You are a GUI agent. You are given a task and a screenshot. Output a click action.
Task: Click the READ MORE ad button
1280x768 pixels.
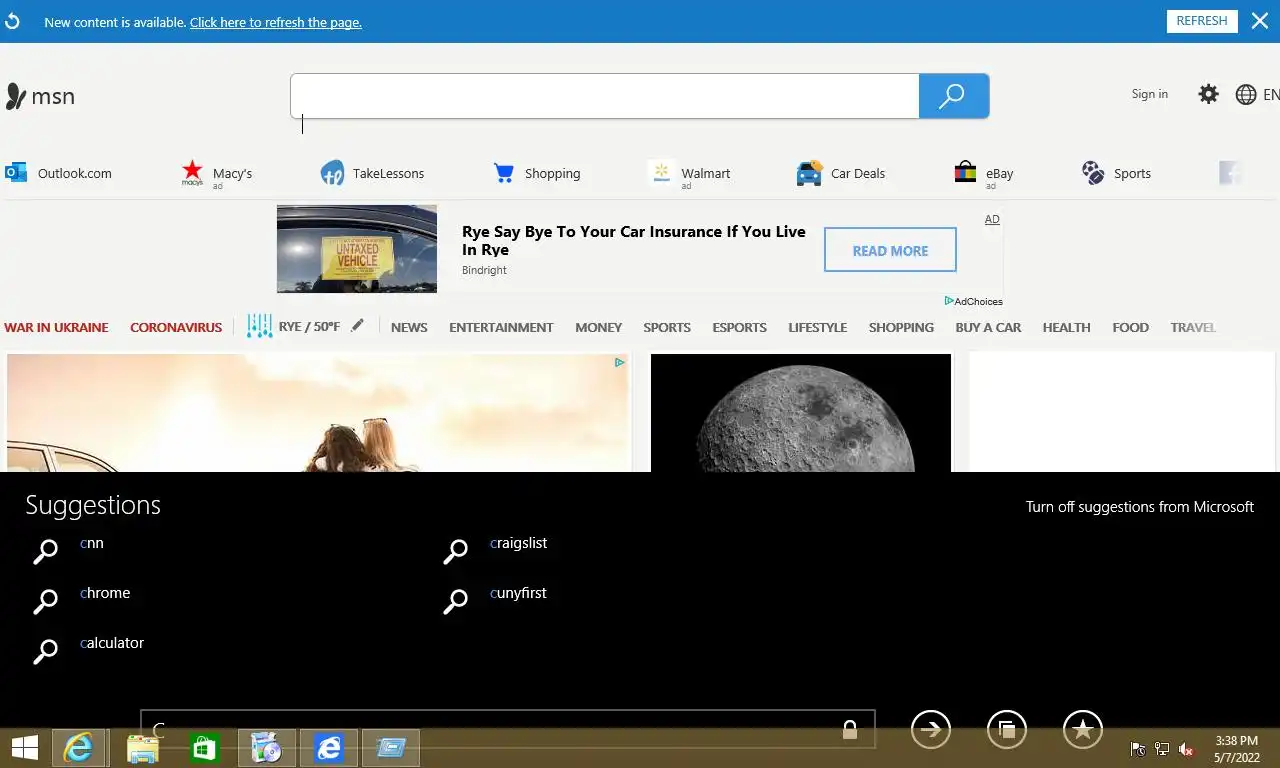(x=890, y=250)
